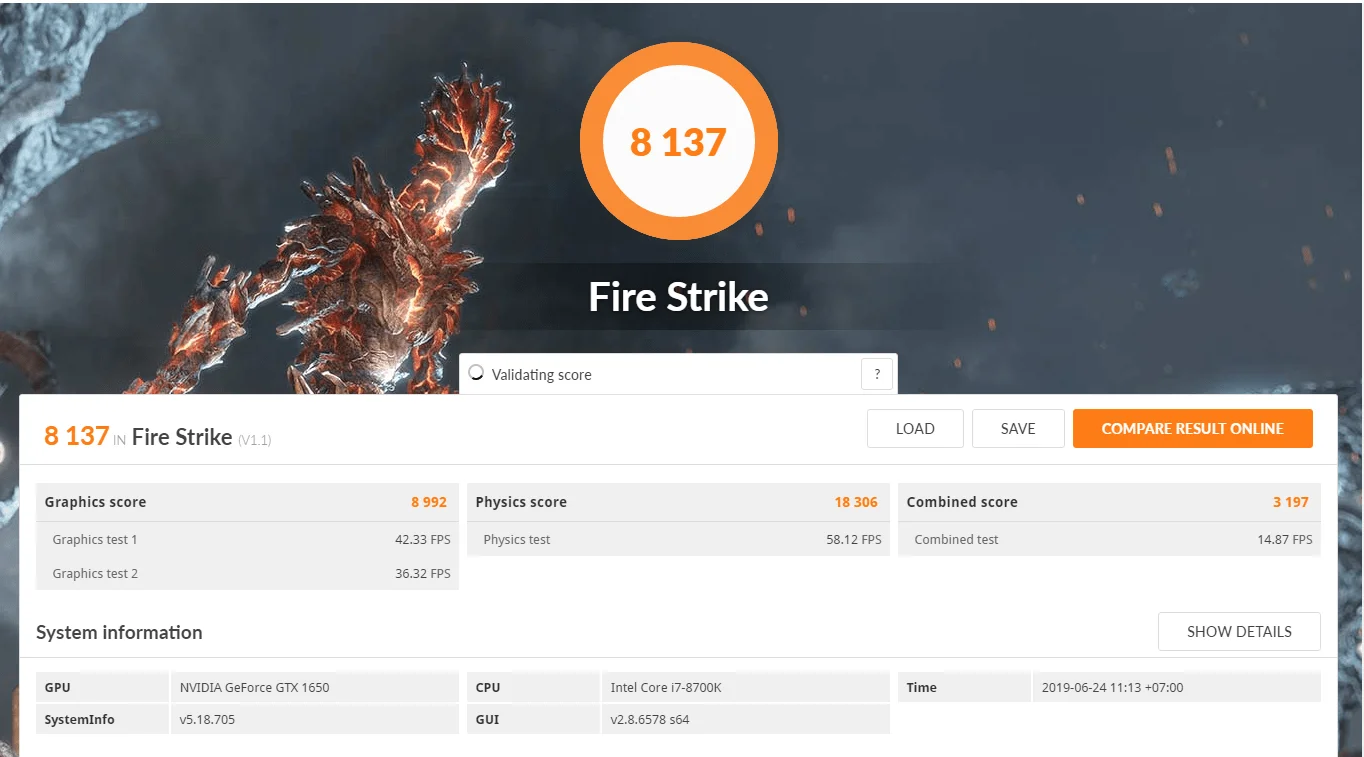Click the Graphics test 1 row label
Screen dimensions: 1364x757
[95, 539]
